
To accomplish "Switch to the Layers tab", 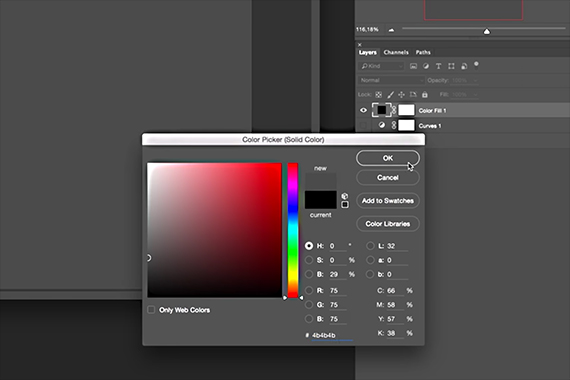I will [368, 52].
